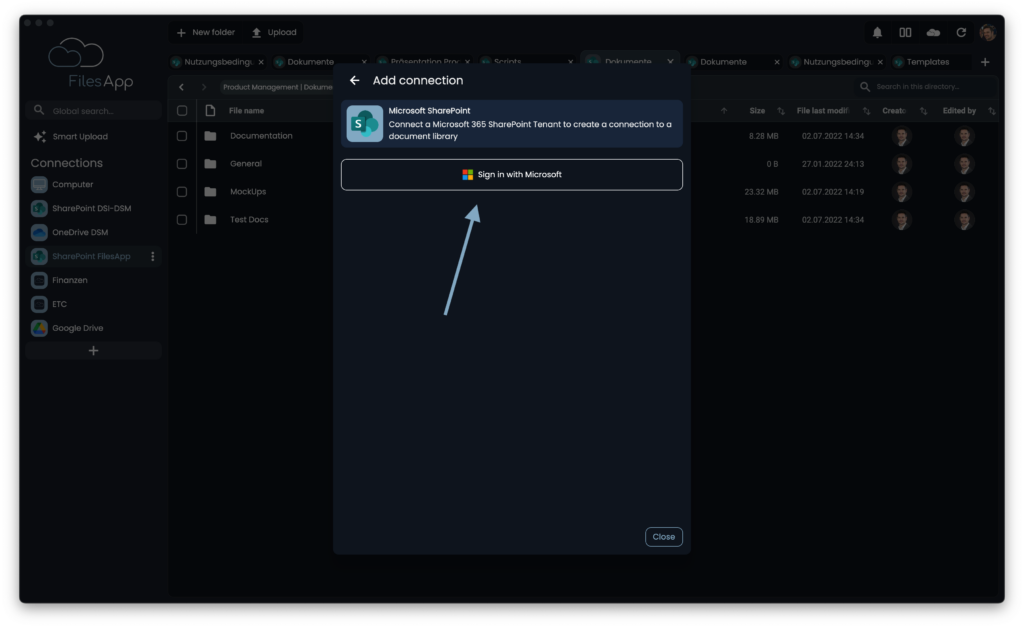The width and height of the screenshot is (1024, 627).
Task: Open the MockUps folder
Action: click(248, 192)
